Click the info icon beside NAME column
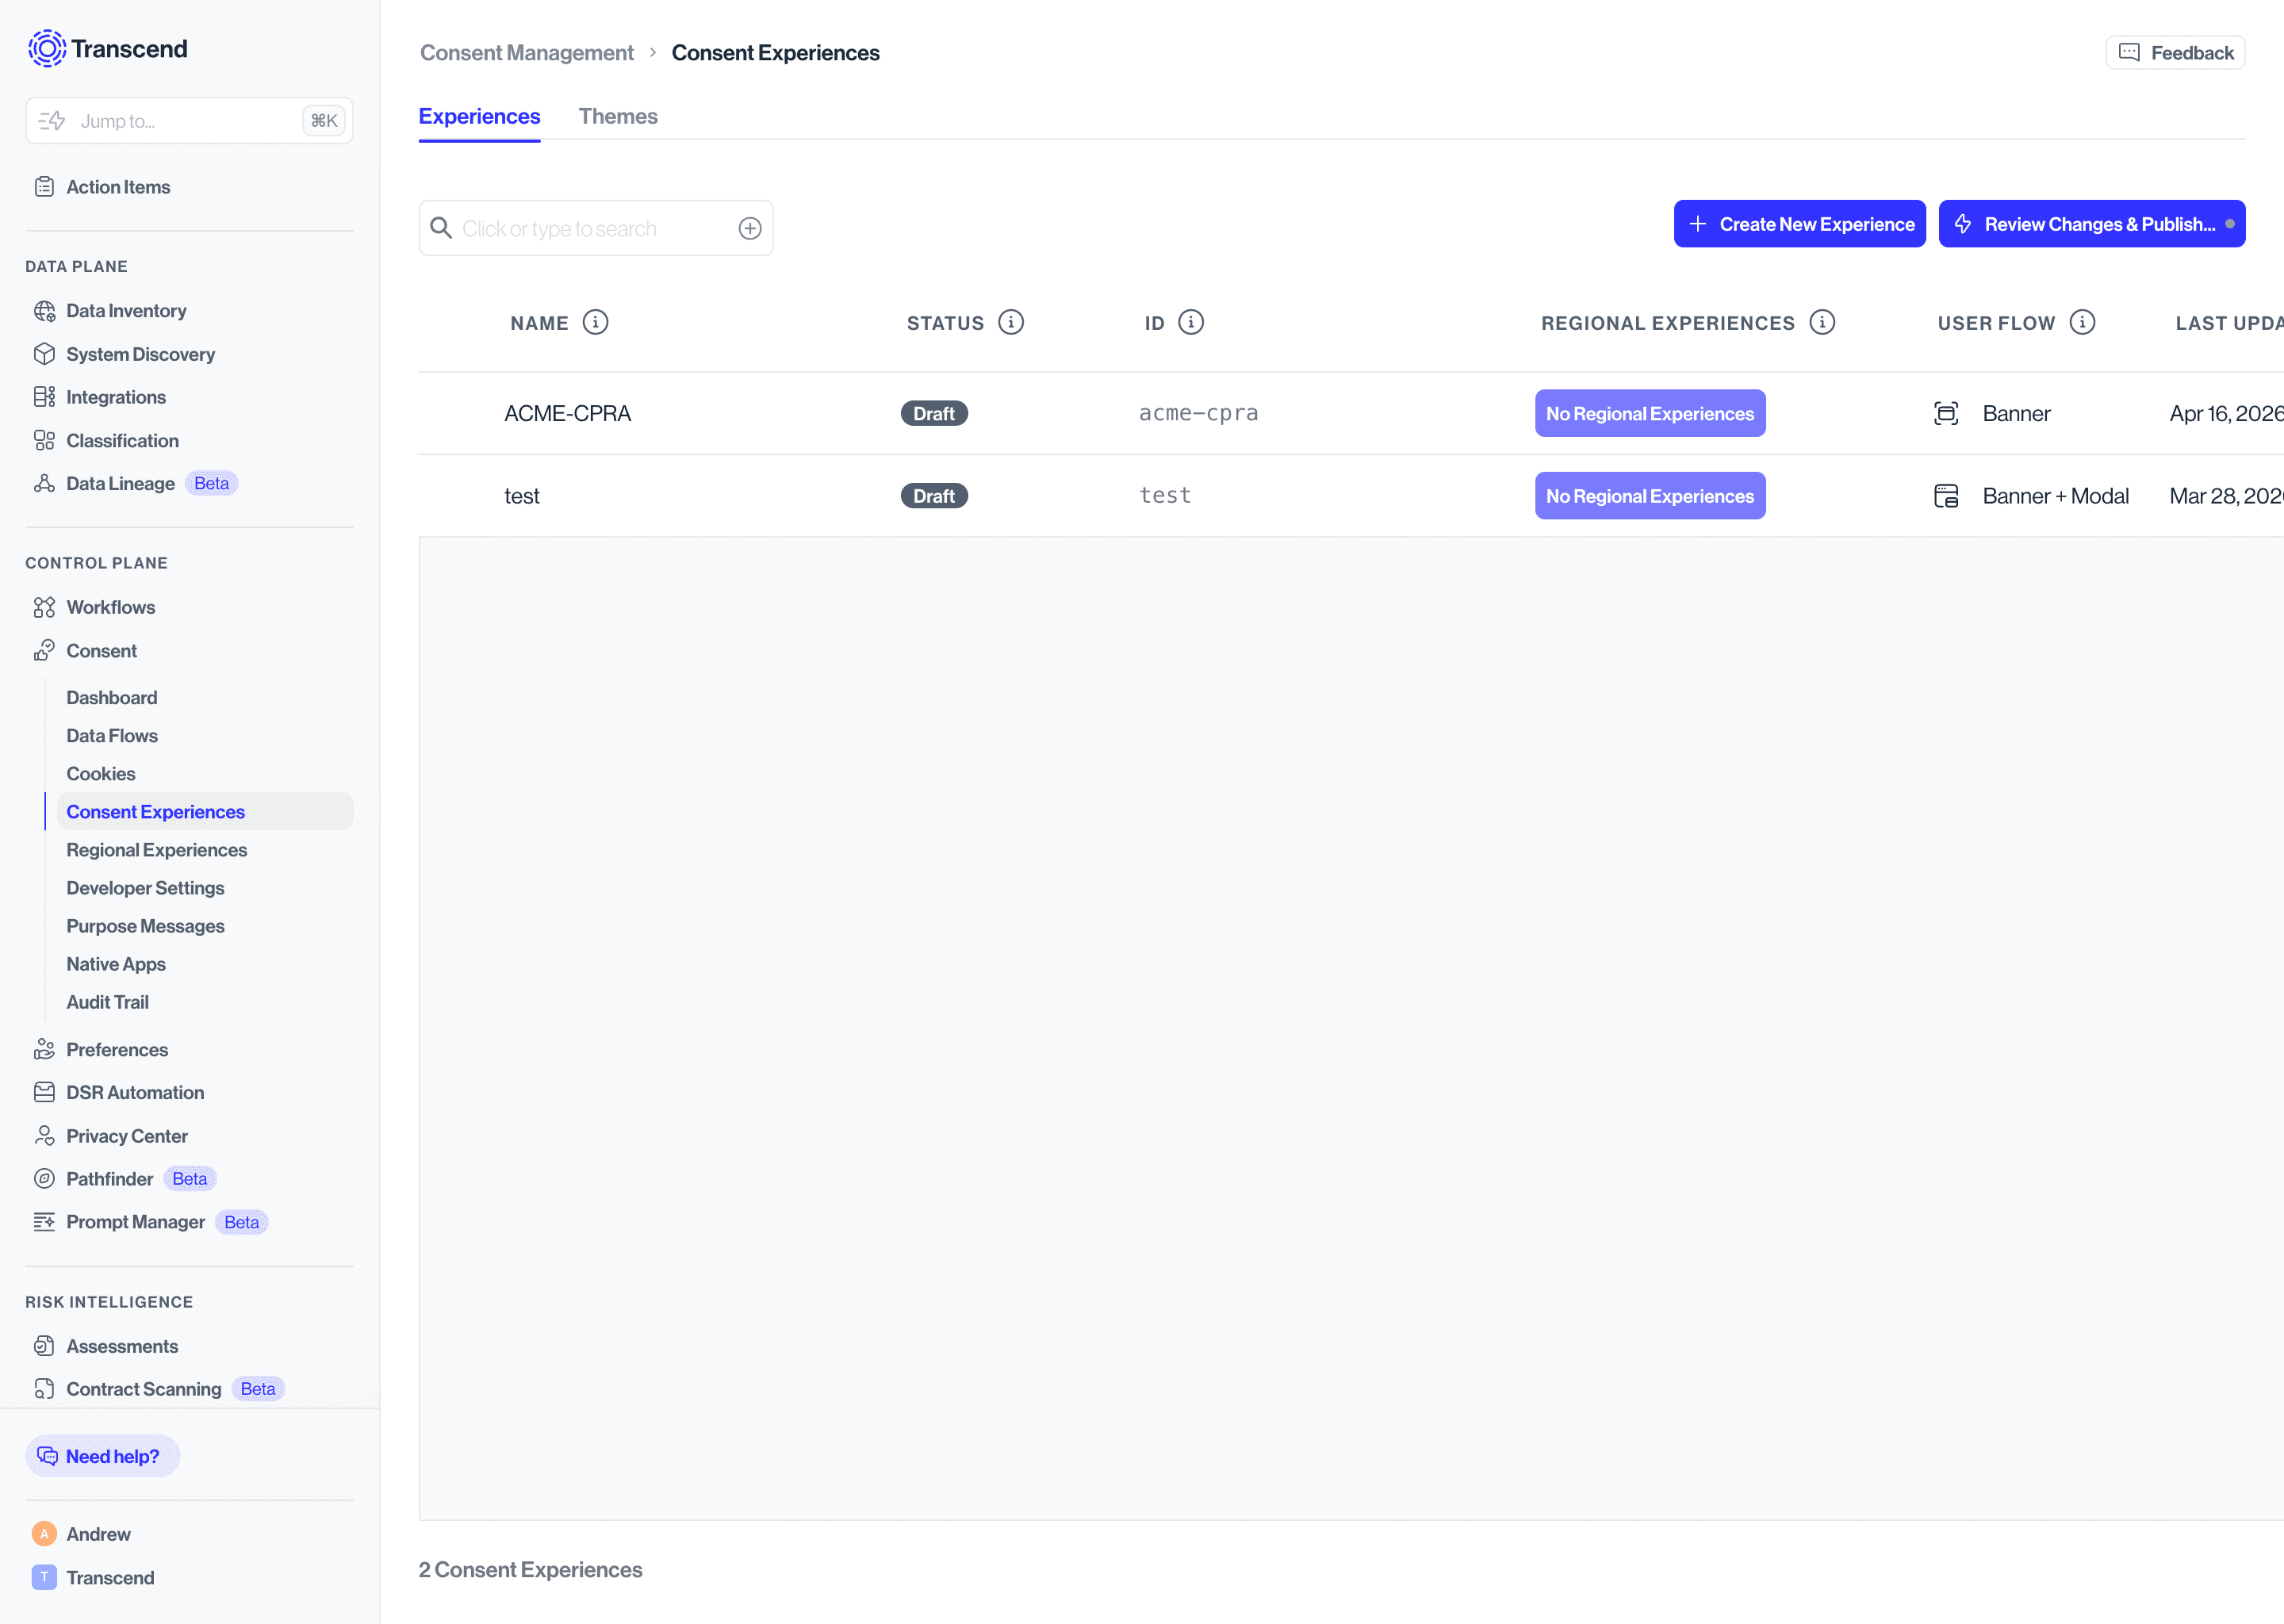This screenshot has height=1624, width=2284. pyautogui.click(x=595, y=322)
